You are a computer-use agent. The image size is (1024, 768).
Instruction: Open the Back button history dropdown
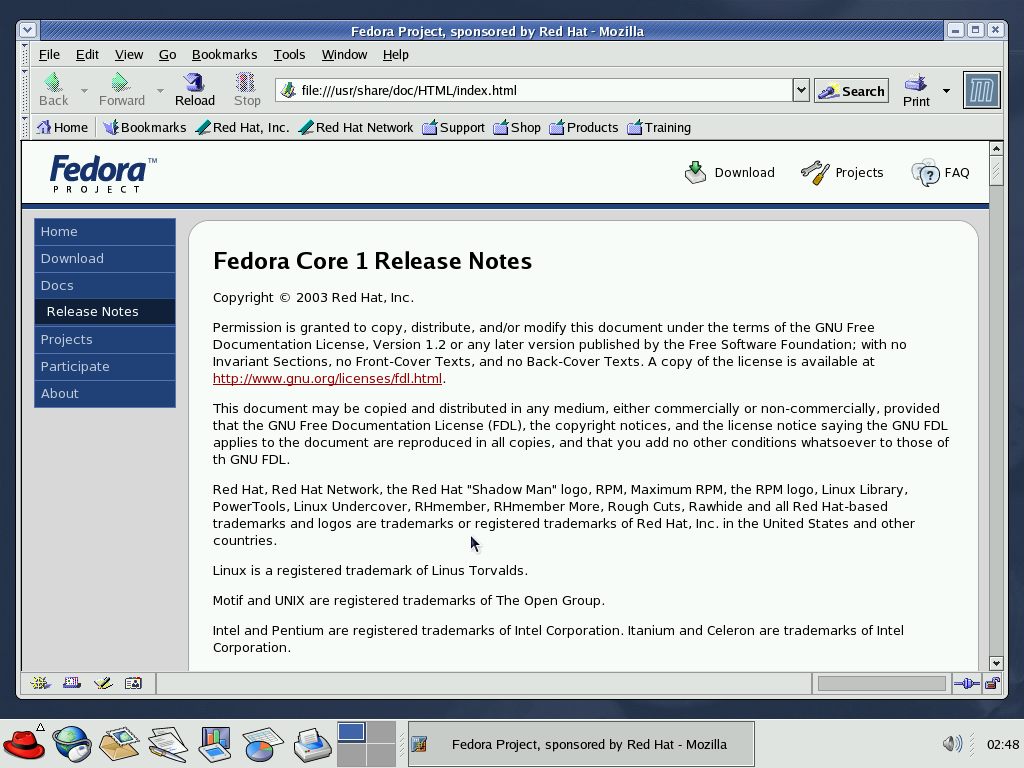click(84, 90)
